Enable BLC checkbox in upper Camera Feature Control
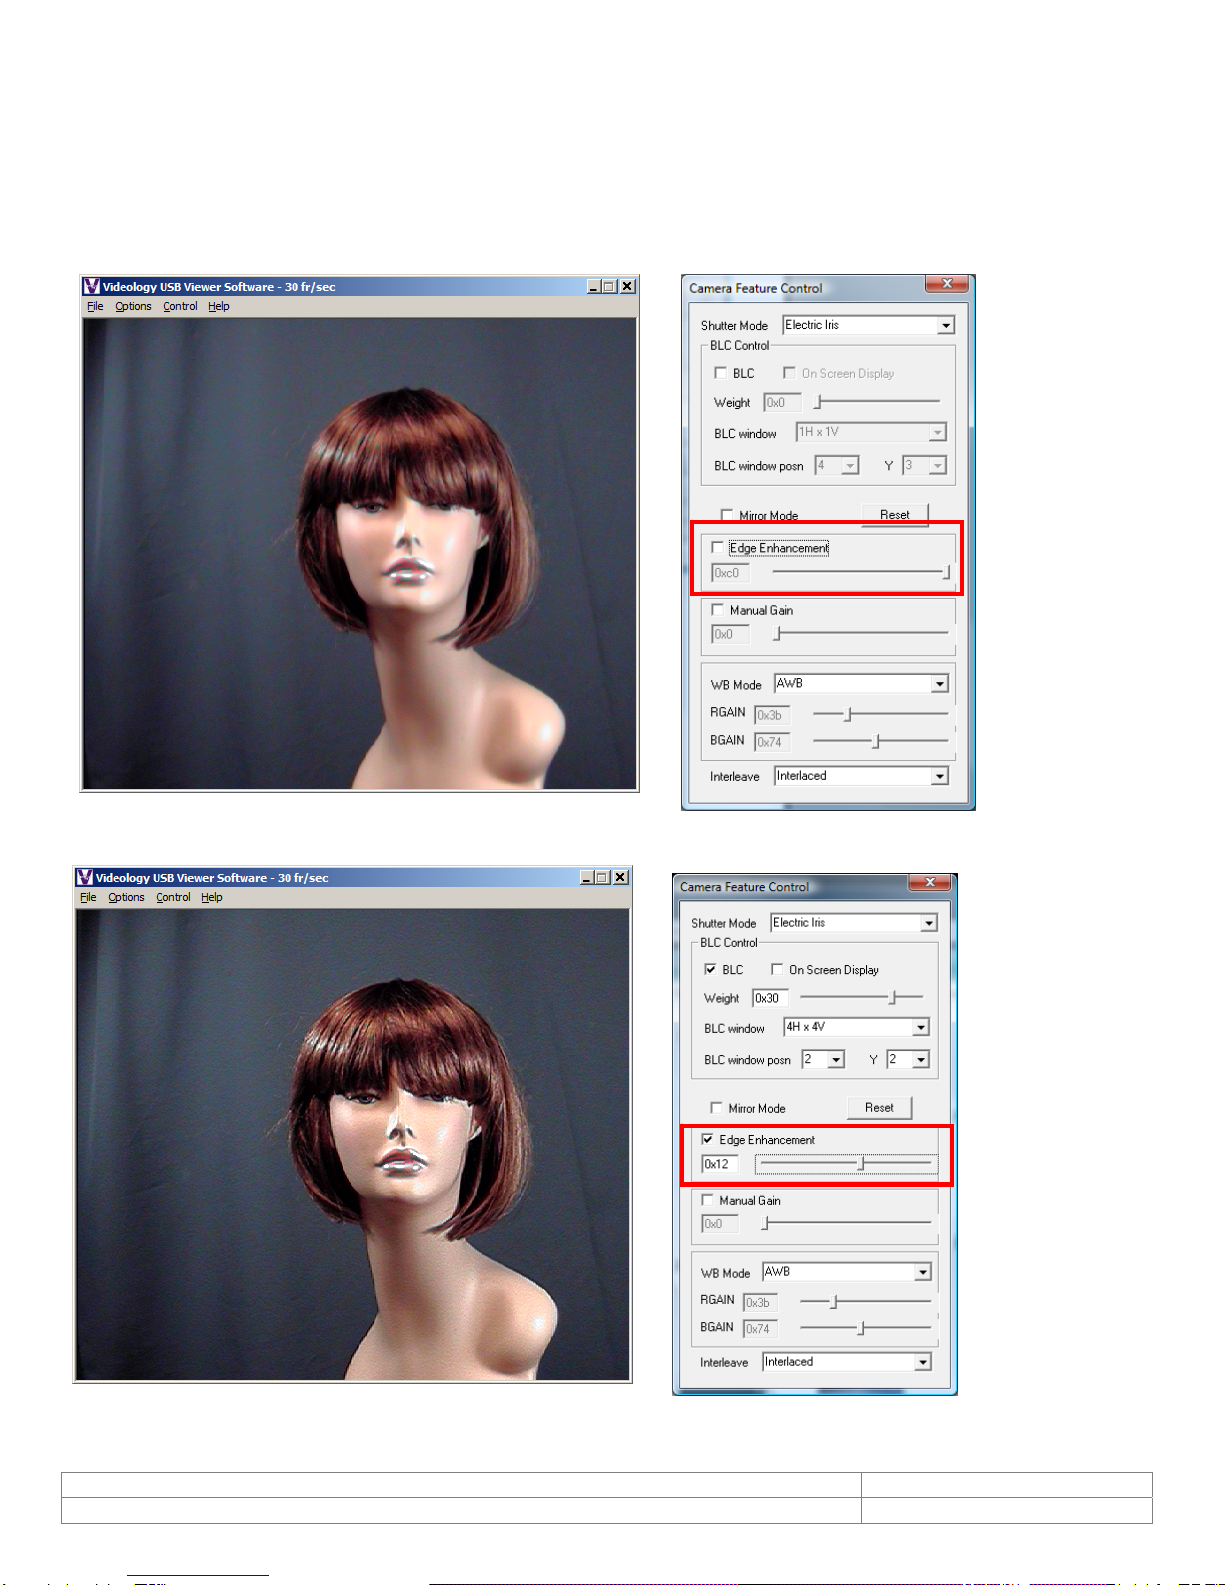 pos(720,373)
